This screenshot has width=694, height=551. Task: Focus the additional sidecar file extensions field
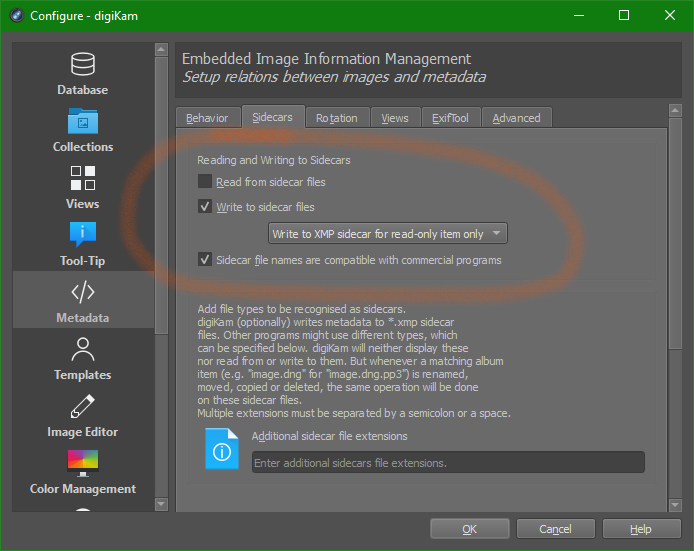[x=447, y=463]
